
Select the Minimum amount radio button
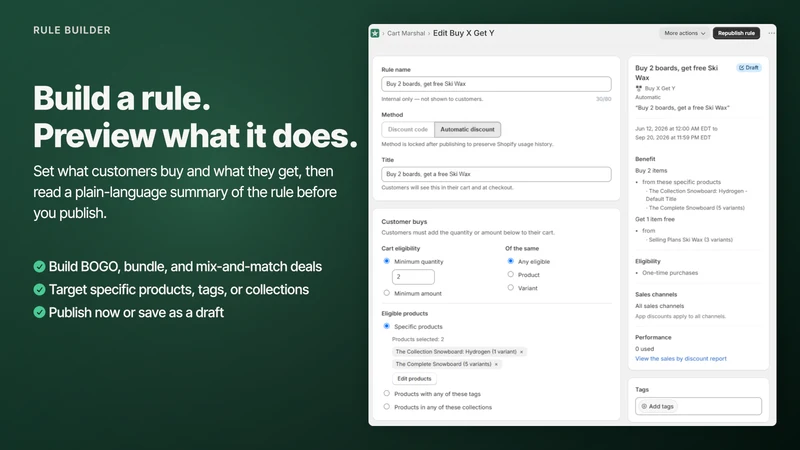coord(386,293)
